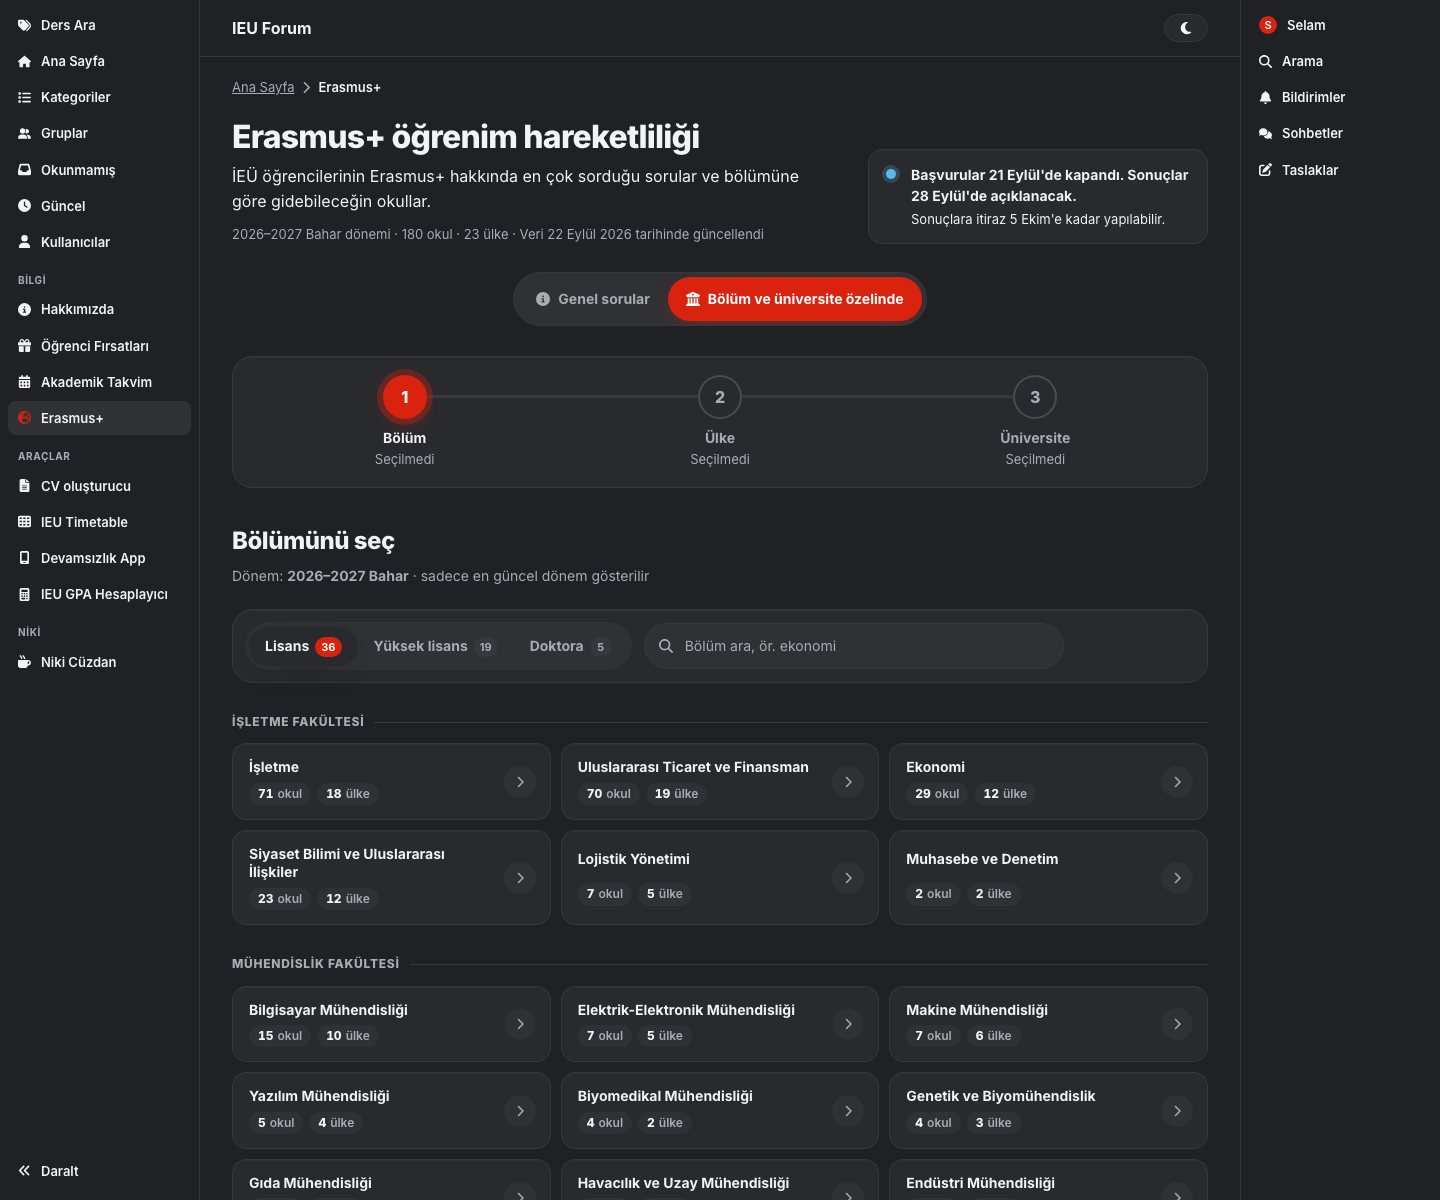Screen dimensions: 1440x1200
Task: Focus the Bölüm ara search field
Action: [854, 646]
